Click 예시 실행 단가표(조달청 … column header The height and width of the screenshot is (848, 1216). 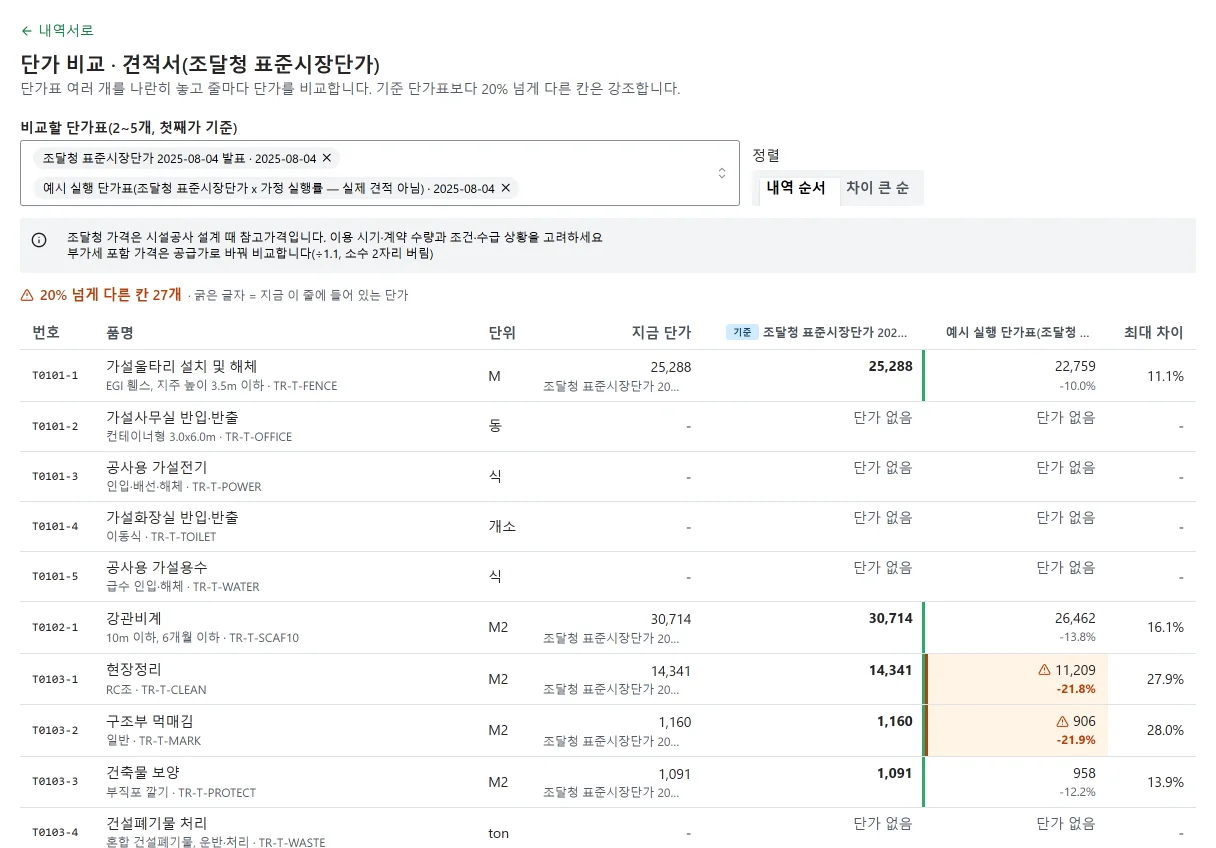[x=1018, y=333]
